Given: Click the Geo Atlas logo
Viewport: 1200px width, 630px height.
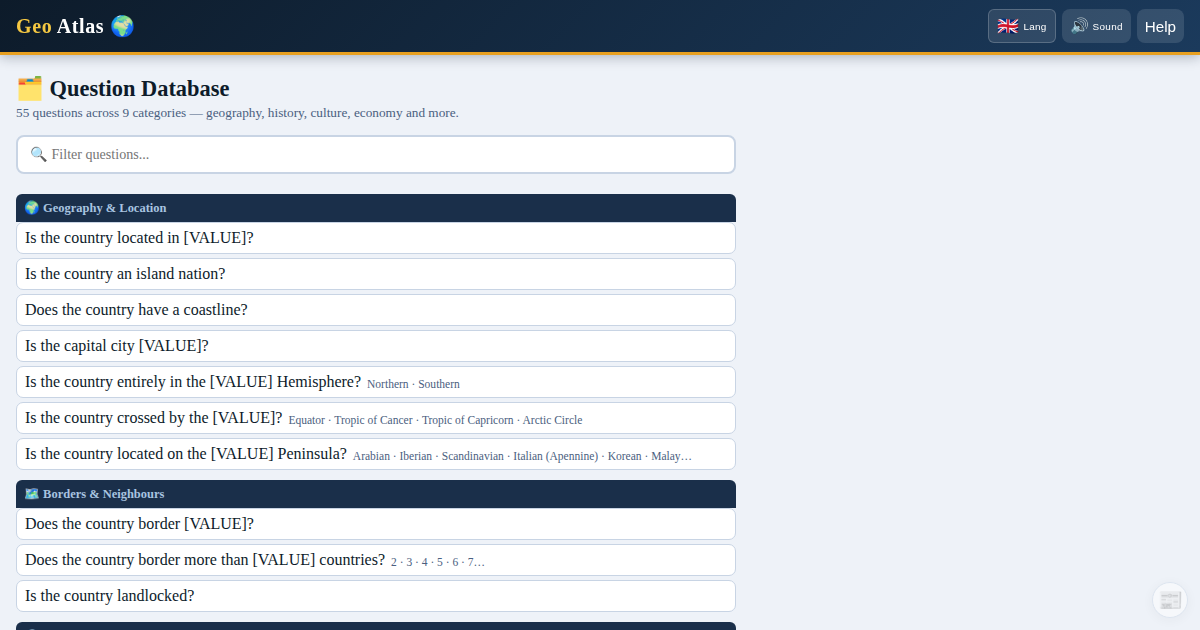Looking at the screenshot, I should click(x=75, y=26).
